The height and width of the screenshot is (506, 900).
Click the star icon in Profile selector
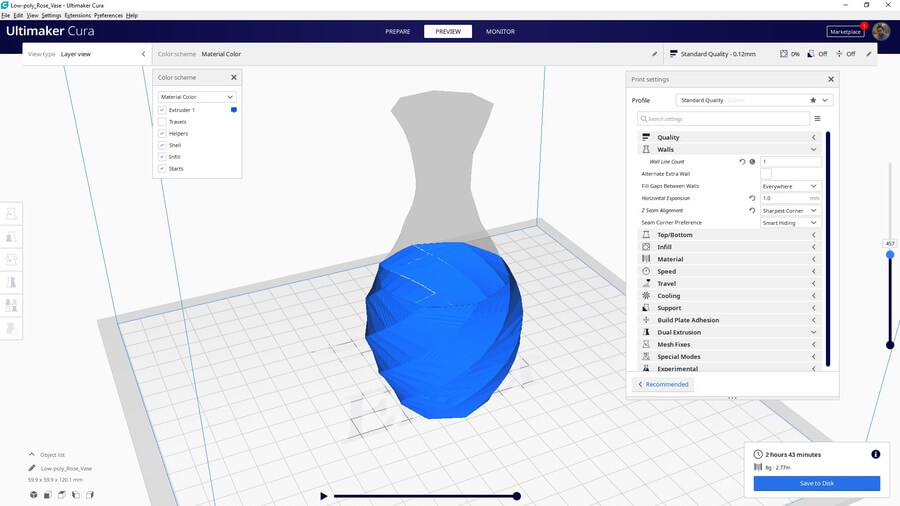pos(812,100)
